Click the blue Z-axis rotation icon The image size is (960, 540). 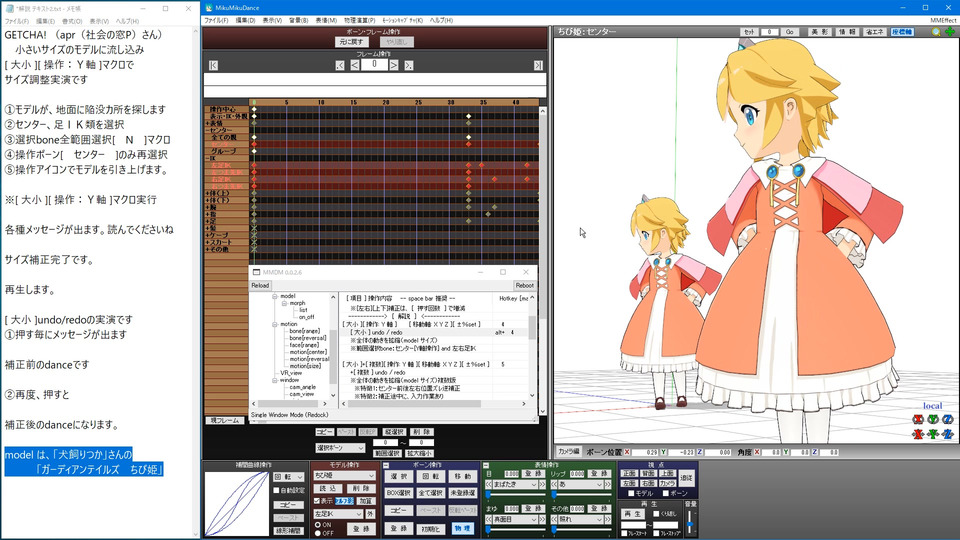coord(947,420)
